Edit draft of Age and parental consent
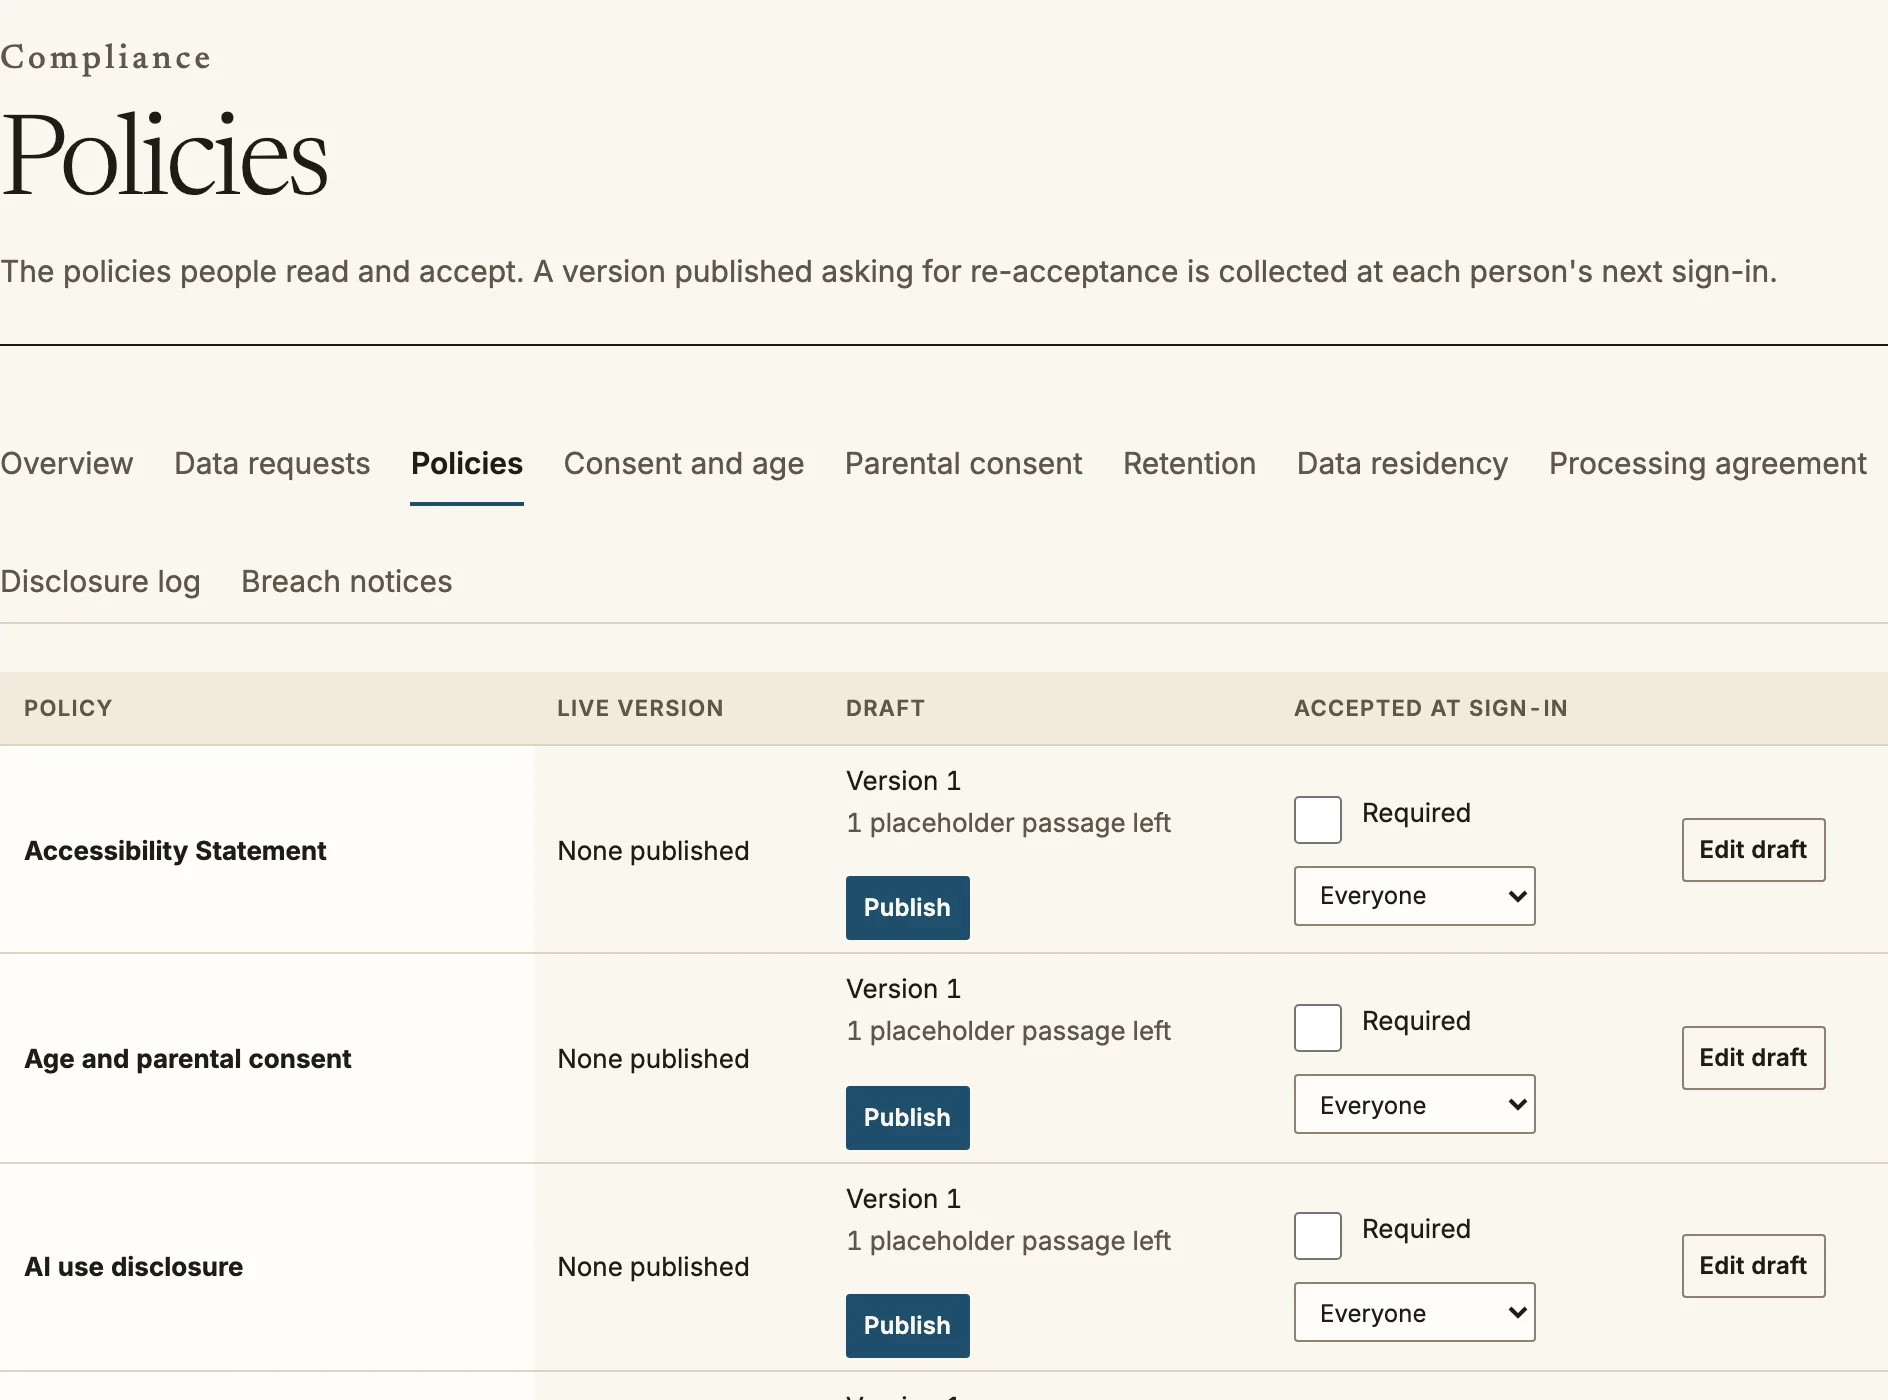 click(1753, 1058)
